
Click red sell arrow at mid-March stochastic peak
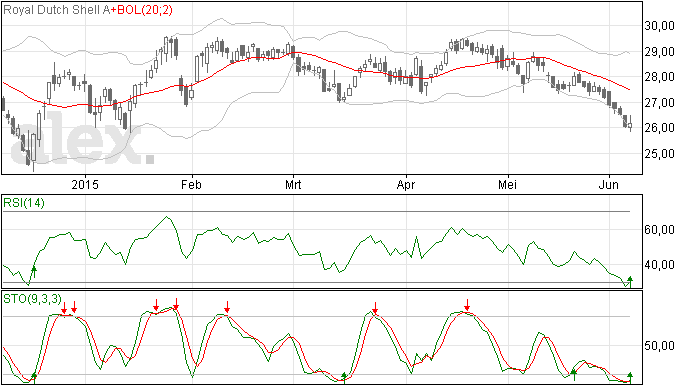pos(375,308)
